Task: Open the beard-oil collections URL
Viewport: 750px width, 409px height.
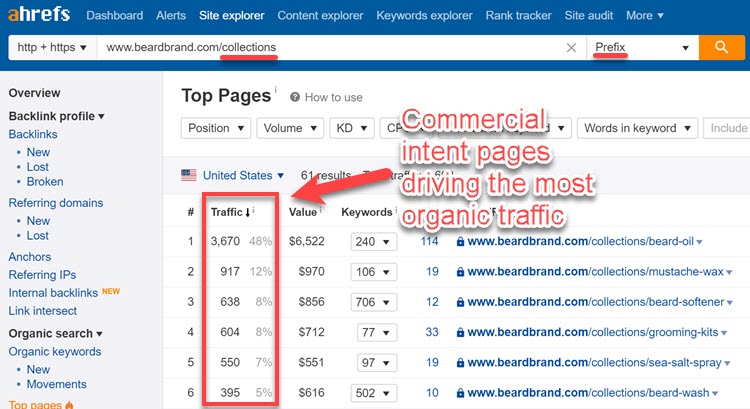Action: tap(580, 241)
